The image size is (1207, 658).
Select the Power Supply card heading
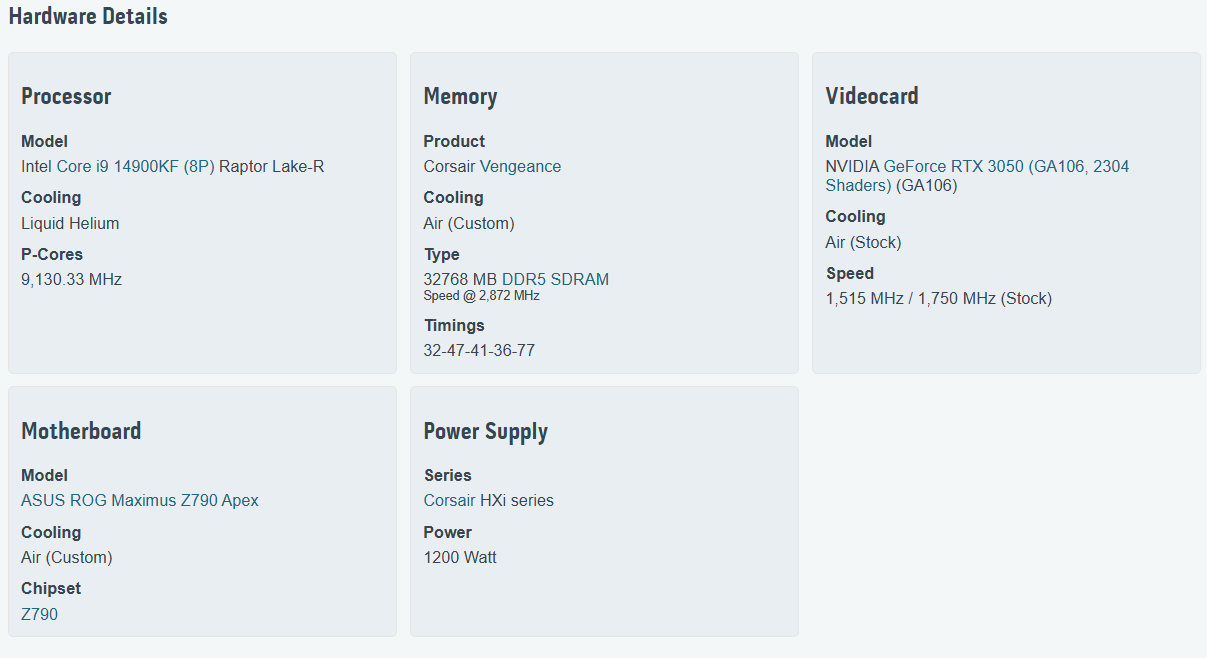486,431
